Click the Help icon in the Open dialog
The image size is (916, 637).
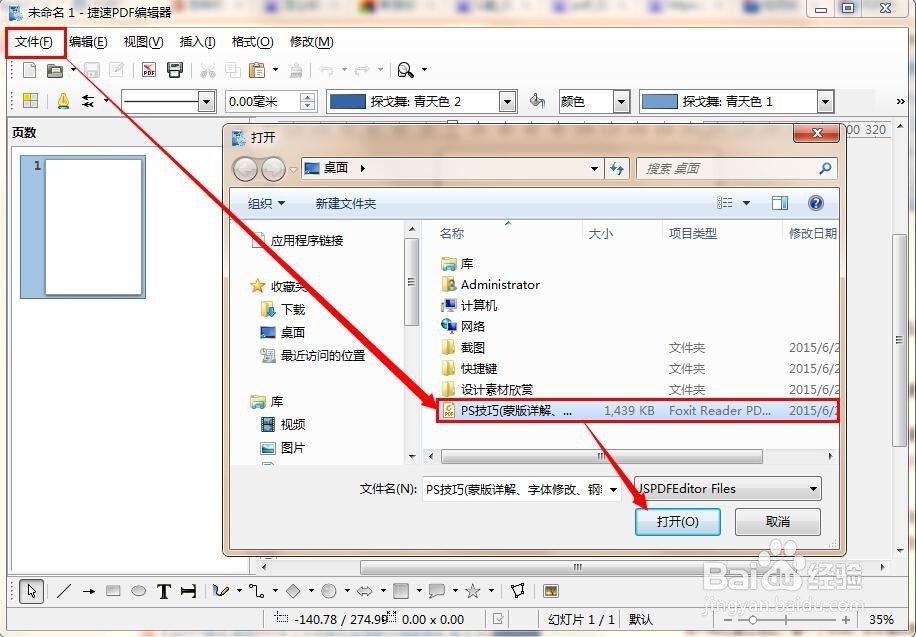(815, 203)
